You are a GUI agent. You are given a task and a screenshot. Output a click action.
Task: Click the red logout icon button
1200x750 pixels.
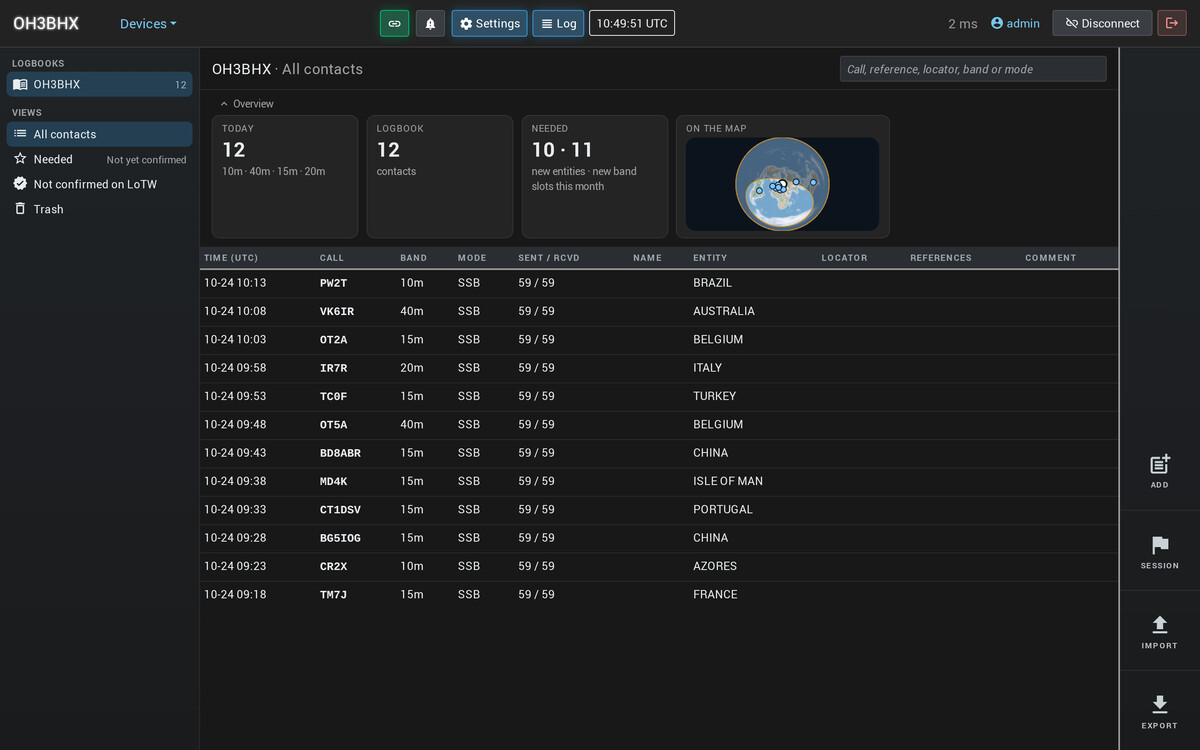[x=1171, y=23]
